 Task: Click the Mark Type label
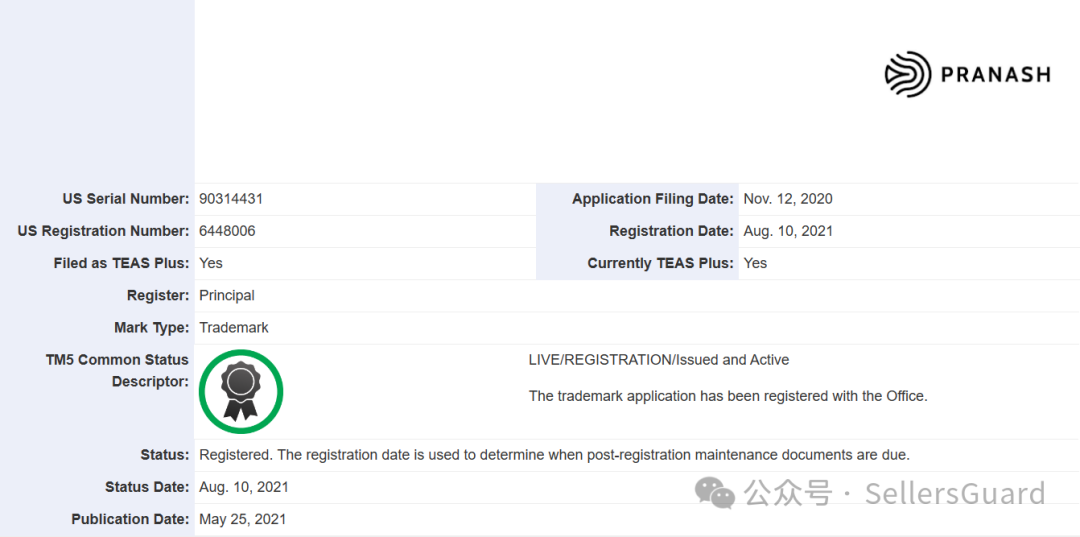coord(152,328)
